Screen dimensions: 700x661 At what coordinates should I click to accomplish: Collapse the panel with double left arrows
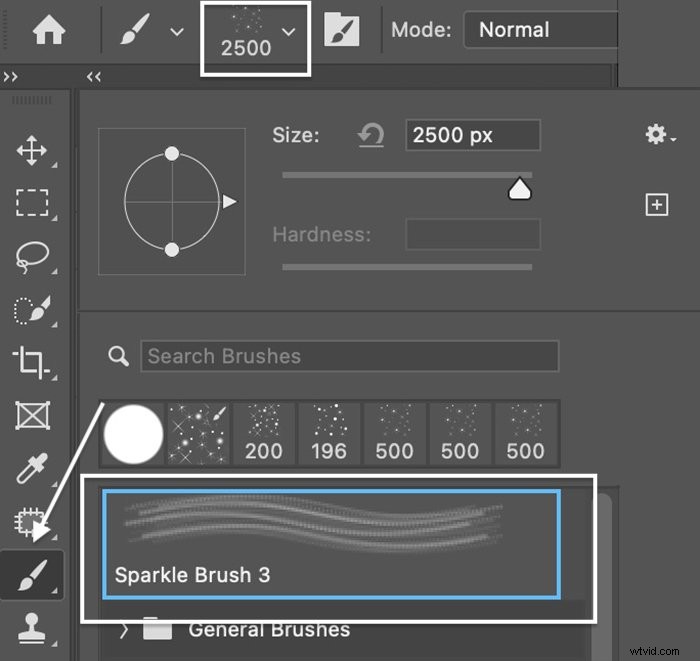(94, 77)
